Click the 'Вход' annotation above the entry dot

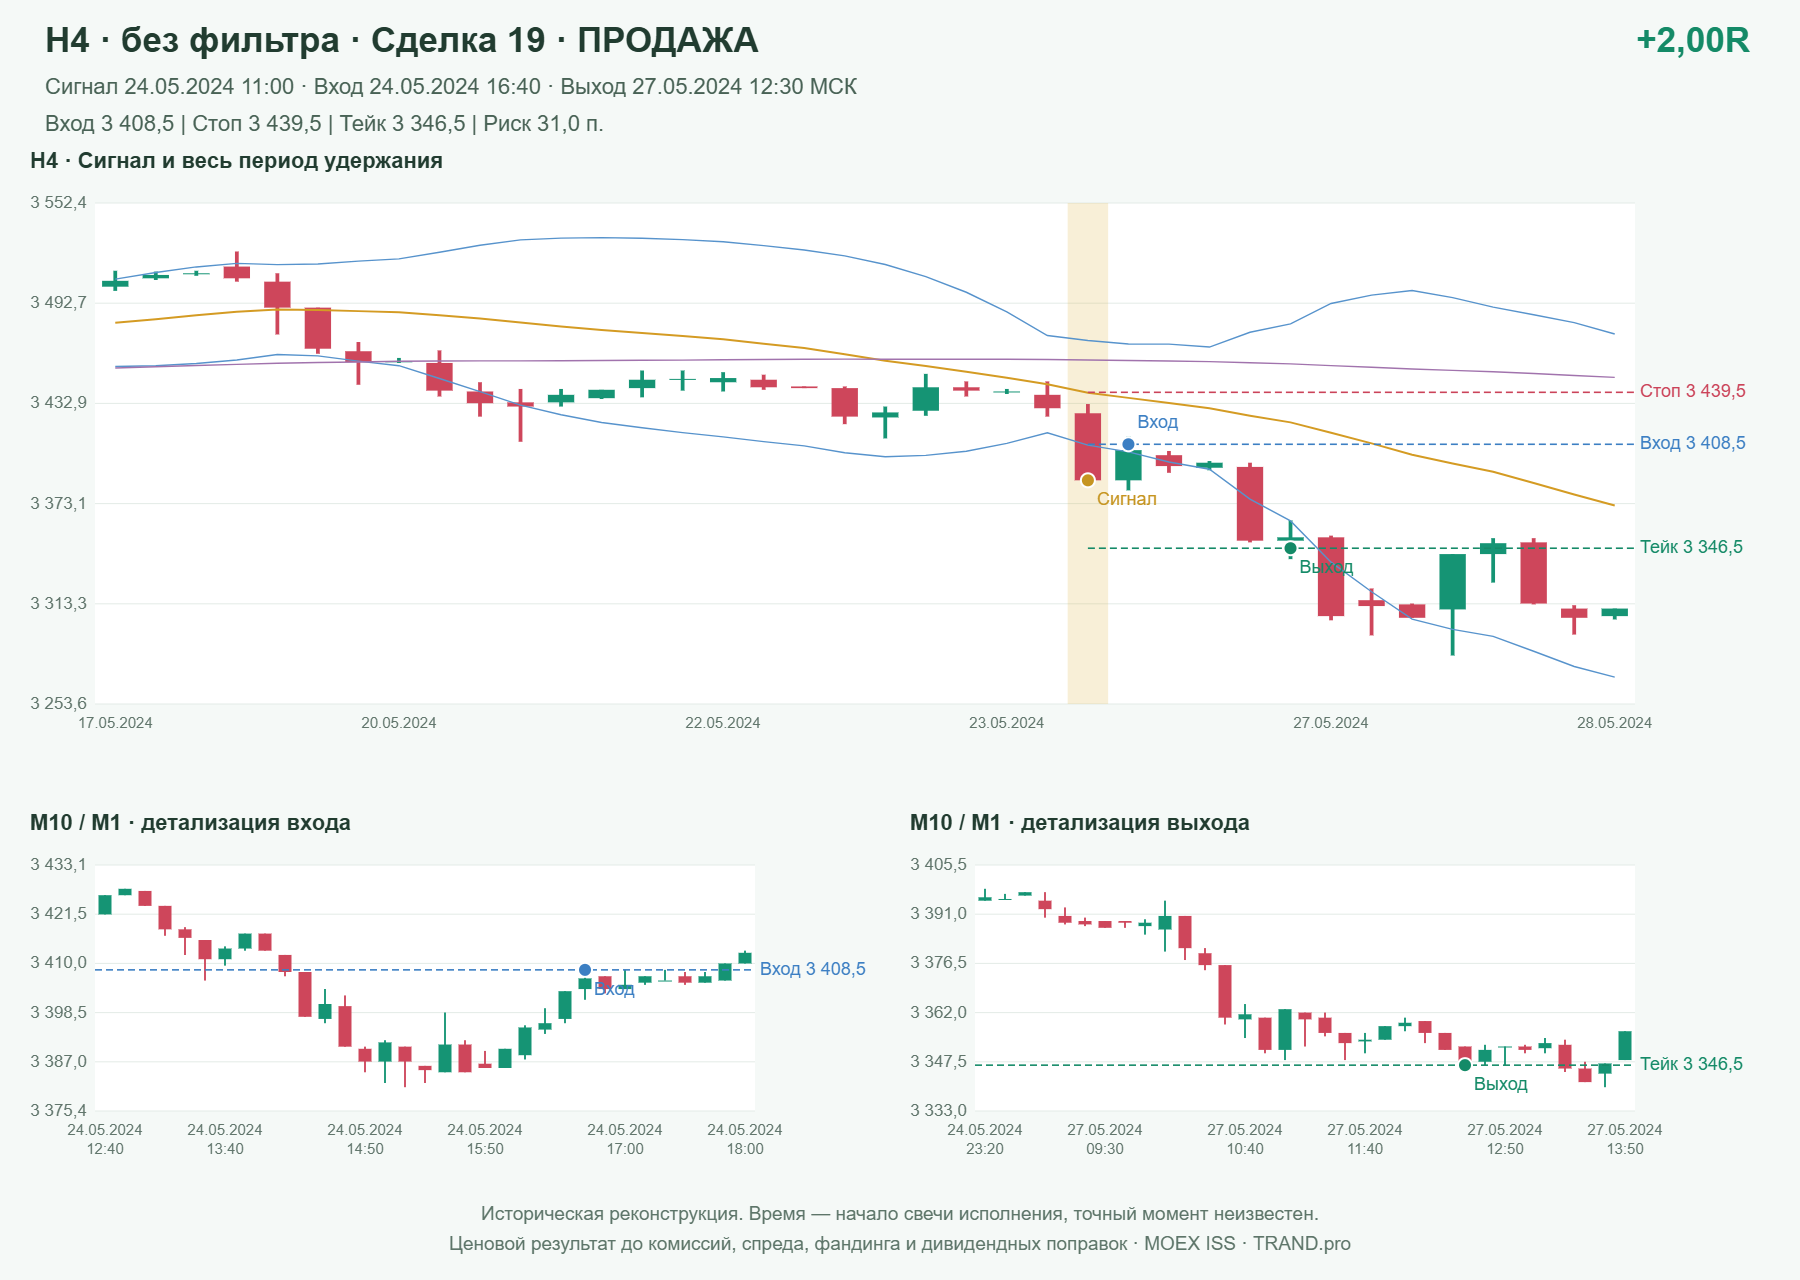pyautogui.click(x=1157, y=422)
